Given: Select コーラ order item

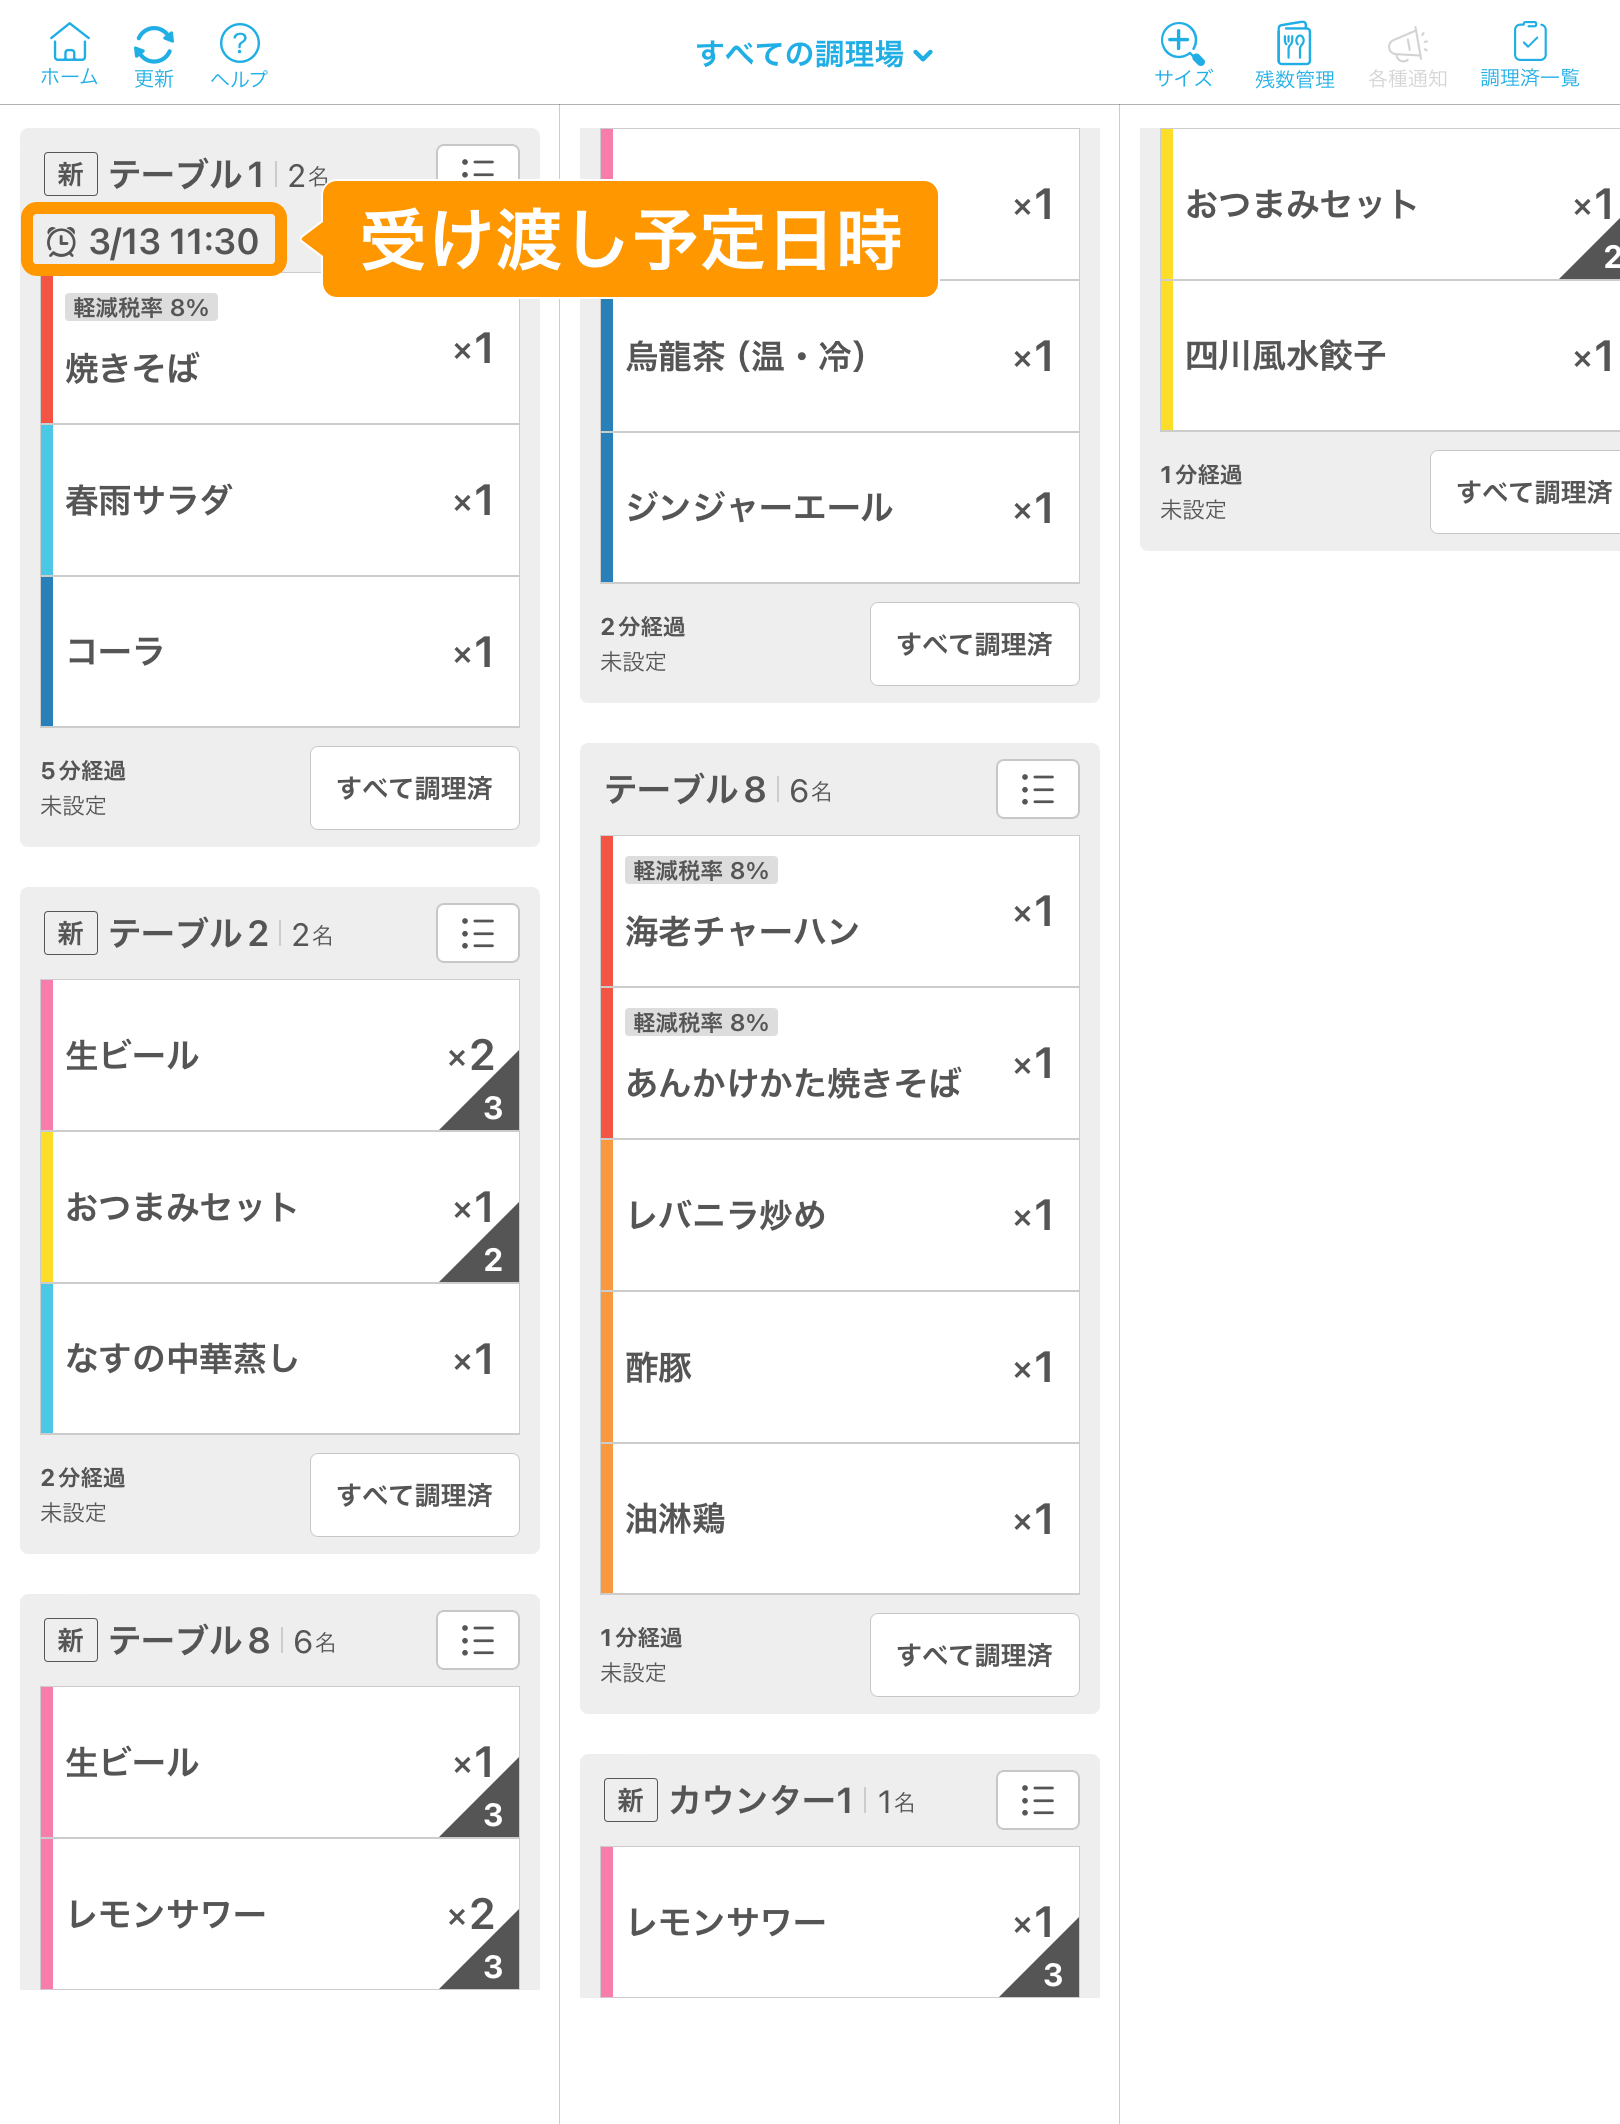Looking at the screenshot, I should (x=280, y=652).
